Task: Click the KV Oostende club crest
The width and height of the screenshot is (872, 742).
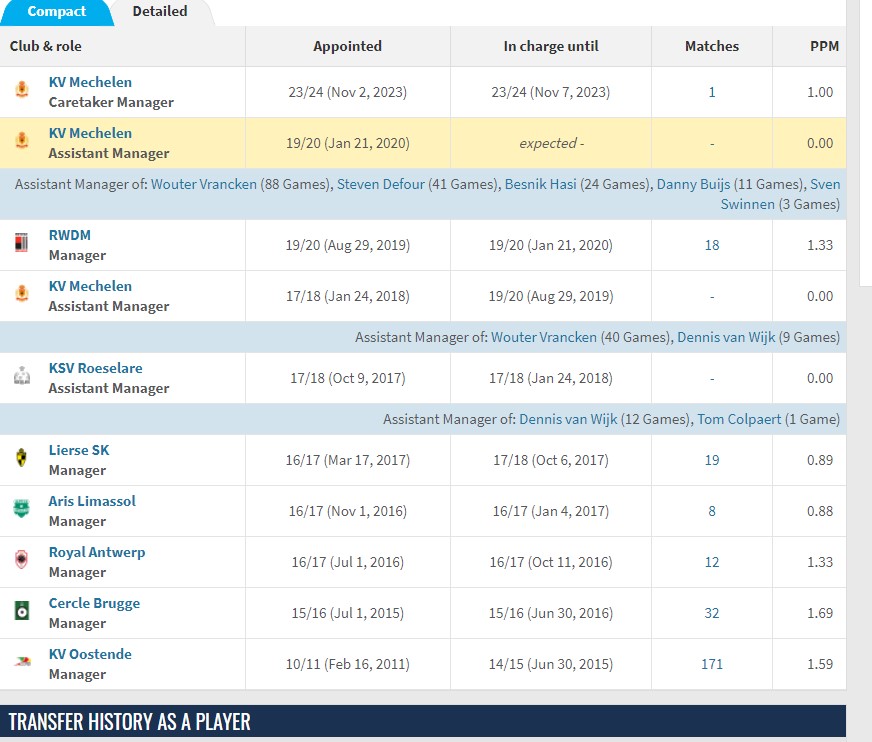Action: click(x=22, y=661)
